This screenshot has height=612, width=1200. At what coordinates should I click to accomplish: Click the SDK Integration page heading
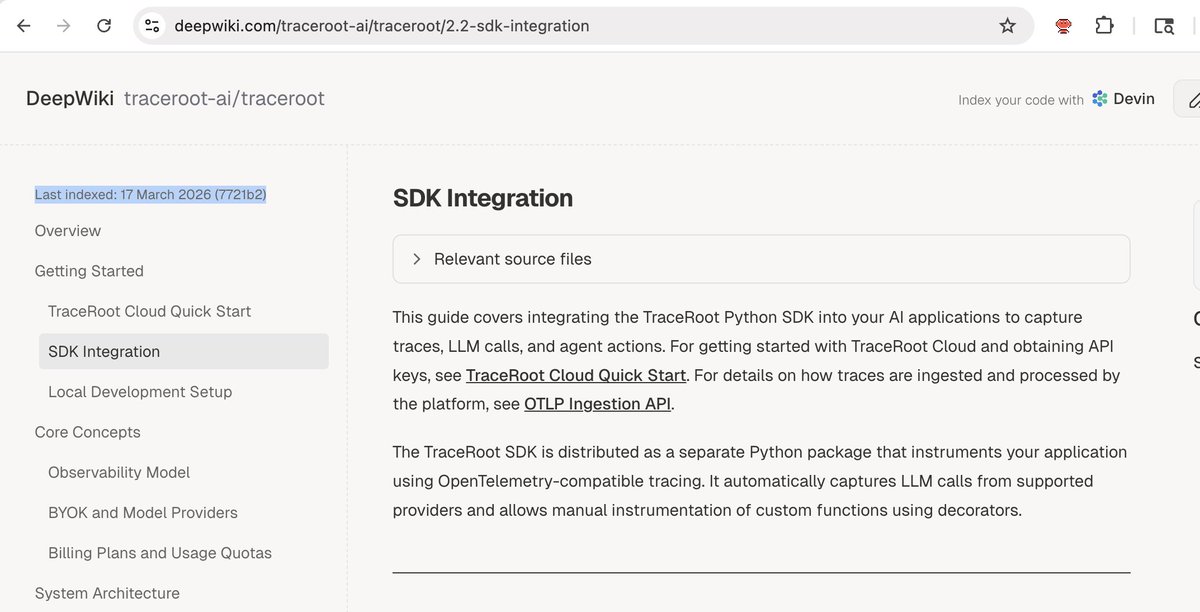click(x=483, y=198)
